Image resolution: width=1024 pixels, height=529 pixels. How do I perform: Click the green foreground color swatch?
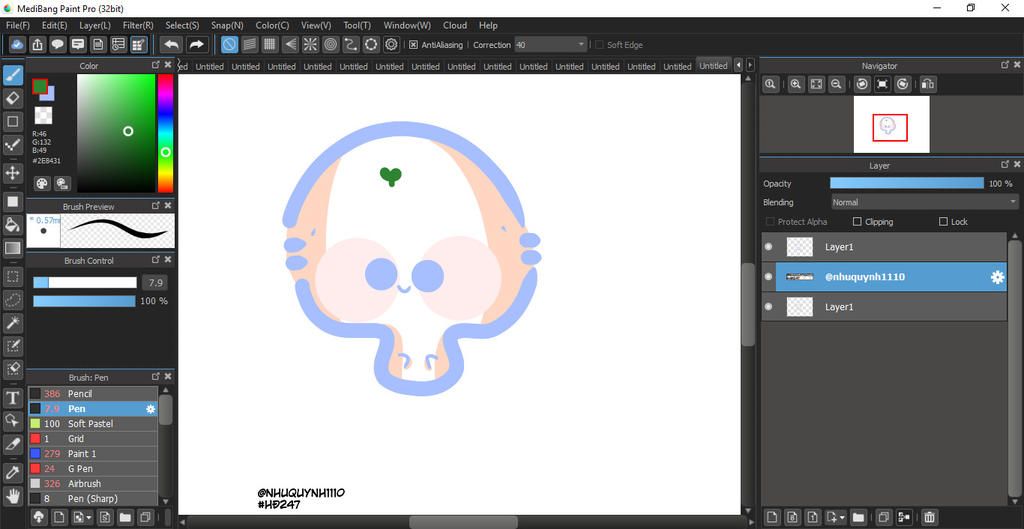point(40,86)
